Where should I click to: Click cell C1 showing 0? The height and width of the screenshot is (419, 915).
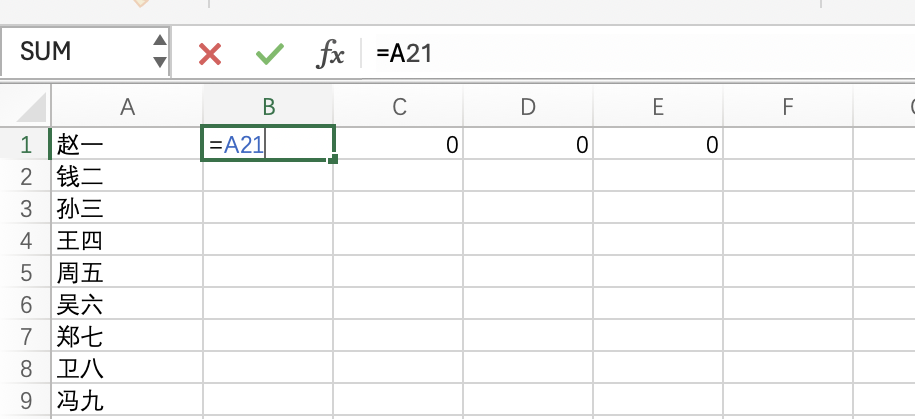click(x=398, y=145)
